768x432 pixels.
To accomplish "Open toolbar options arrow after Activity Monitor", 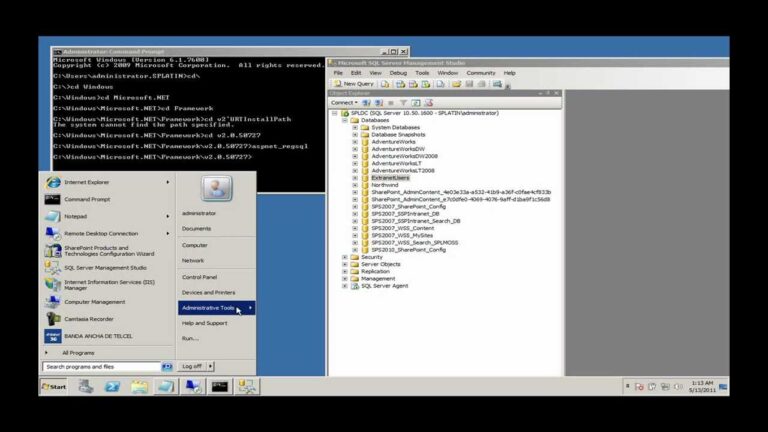I will coord(508,85).
